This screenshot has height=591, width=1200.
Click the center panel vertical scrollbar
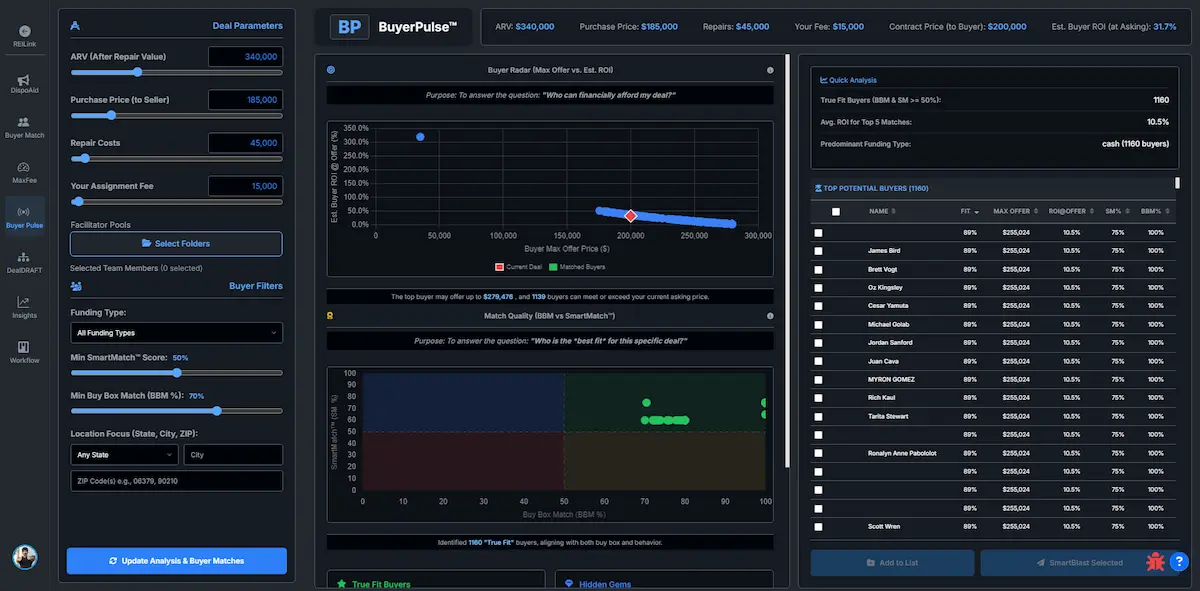click(x=787, y=260)
